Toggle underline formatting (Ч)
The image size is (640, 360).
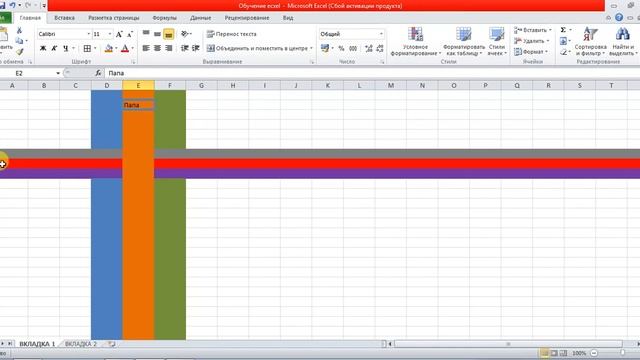pyautogui.click(x=65, y=48)
